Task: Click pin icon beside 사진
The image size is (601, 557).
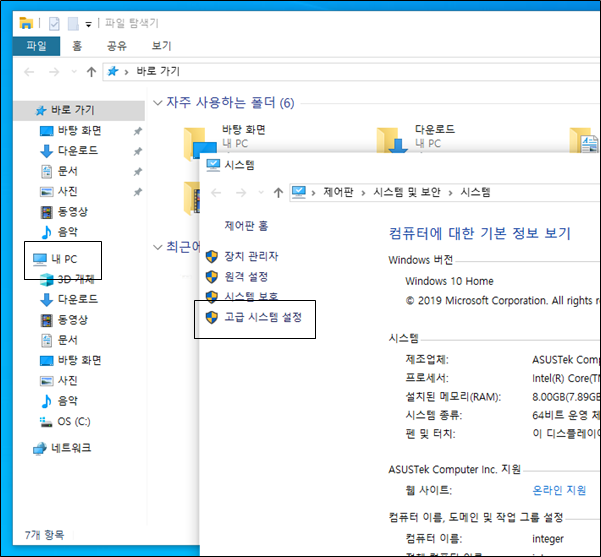Action: 138,192
